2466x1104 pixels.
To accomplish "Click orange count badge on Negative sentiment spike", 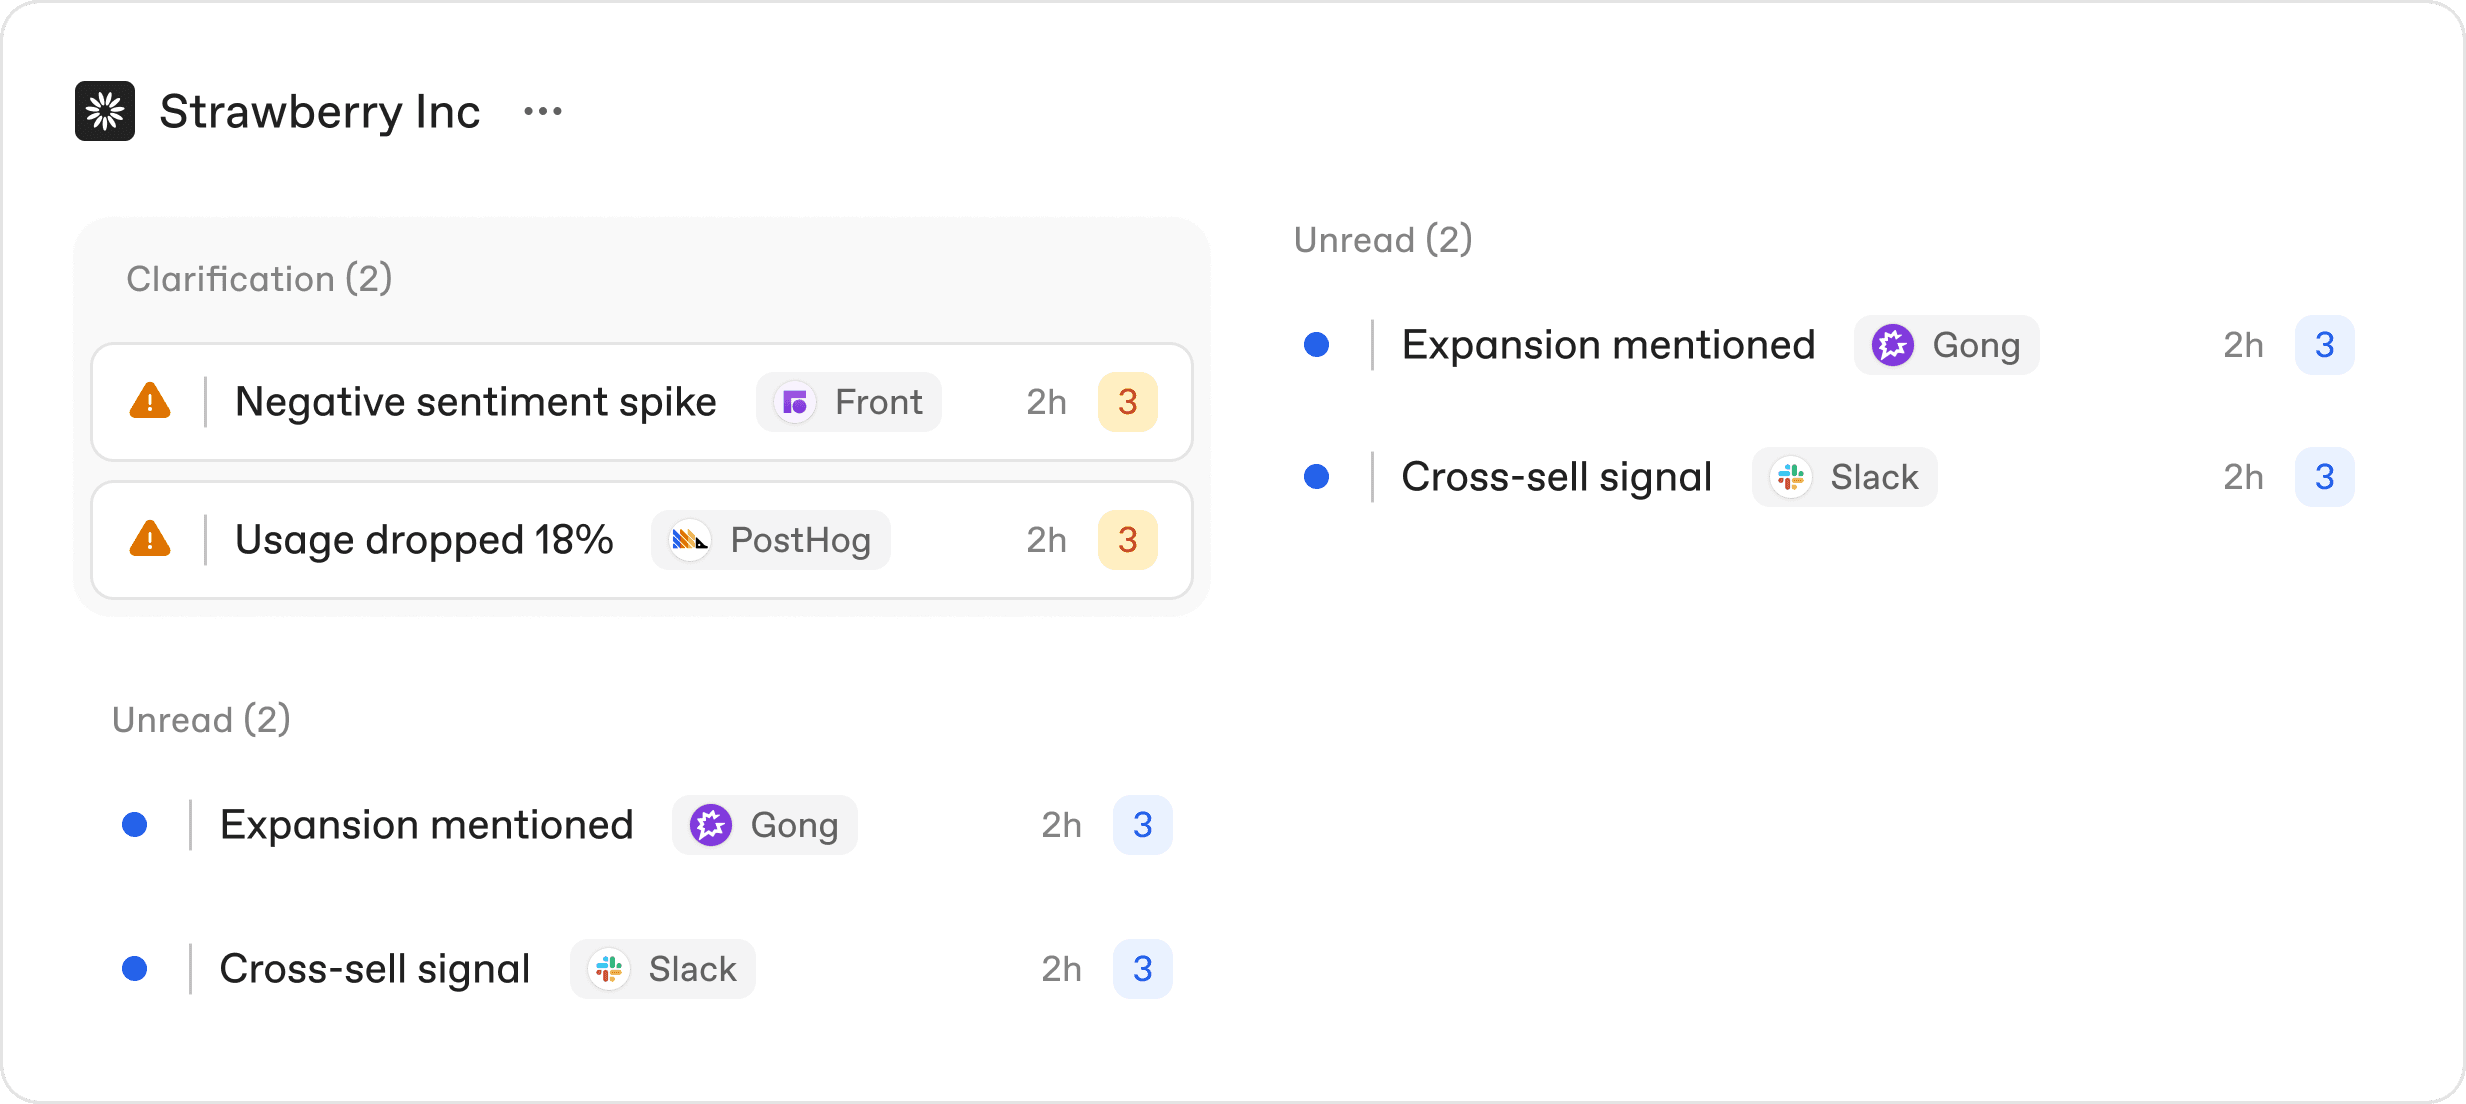I will coord(1128,402).
